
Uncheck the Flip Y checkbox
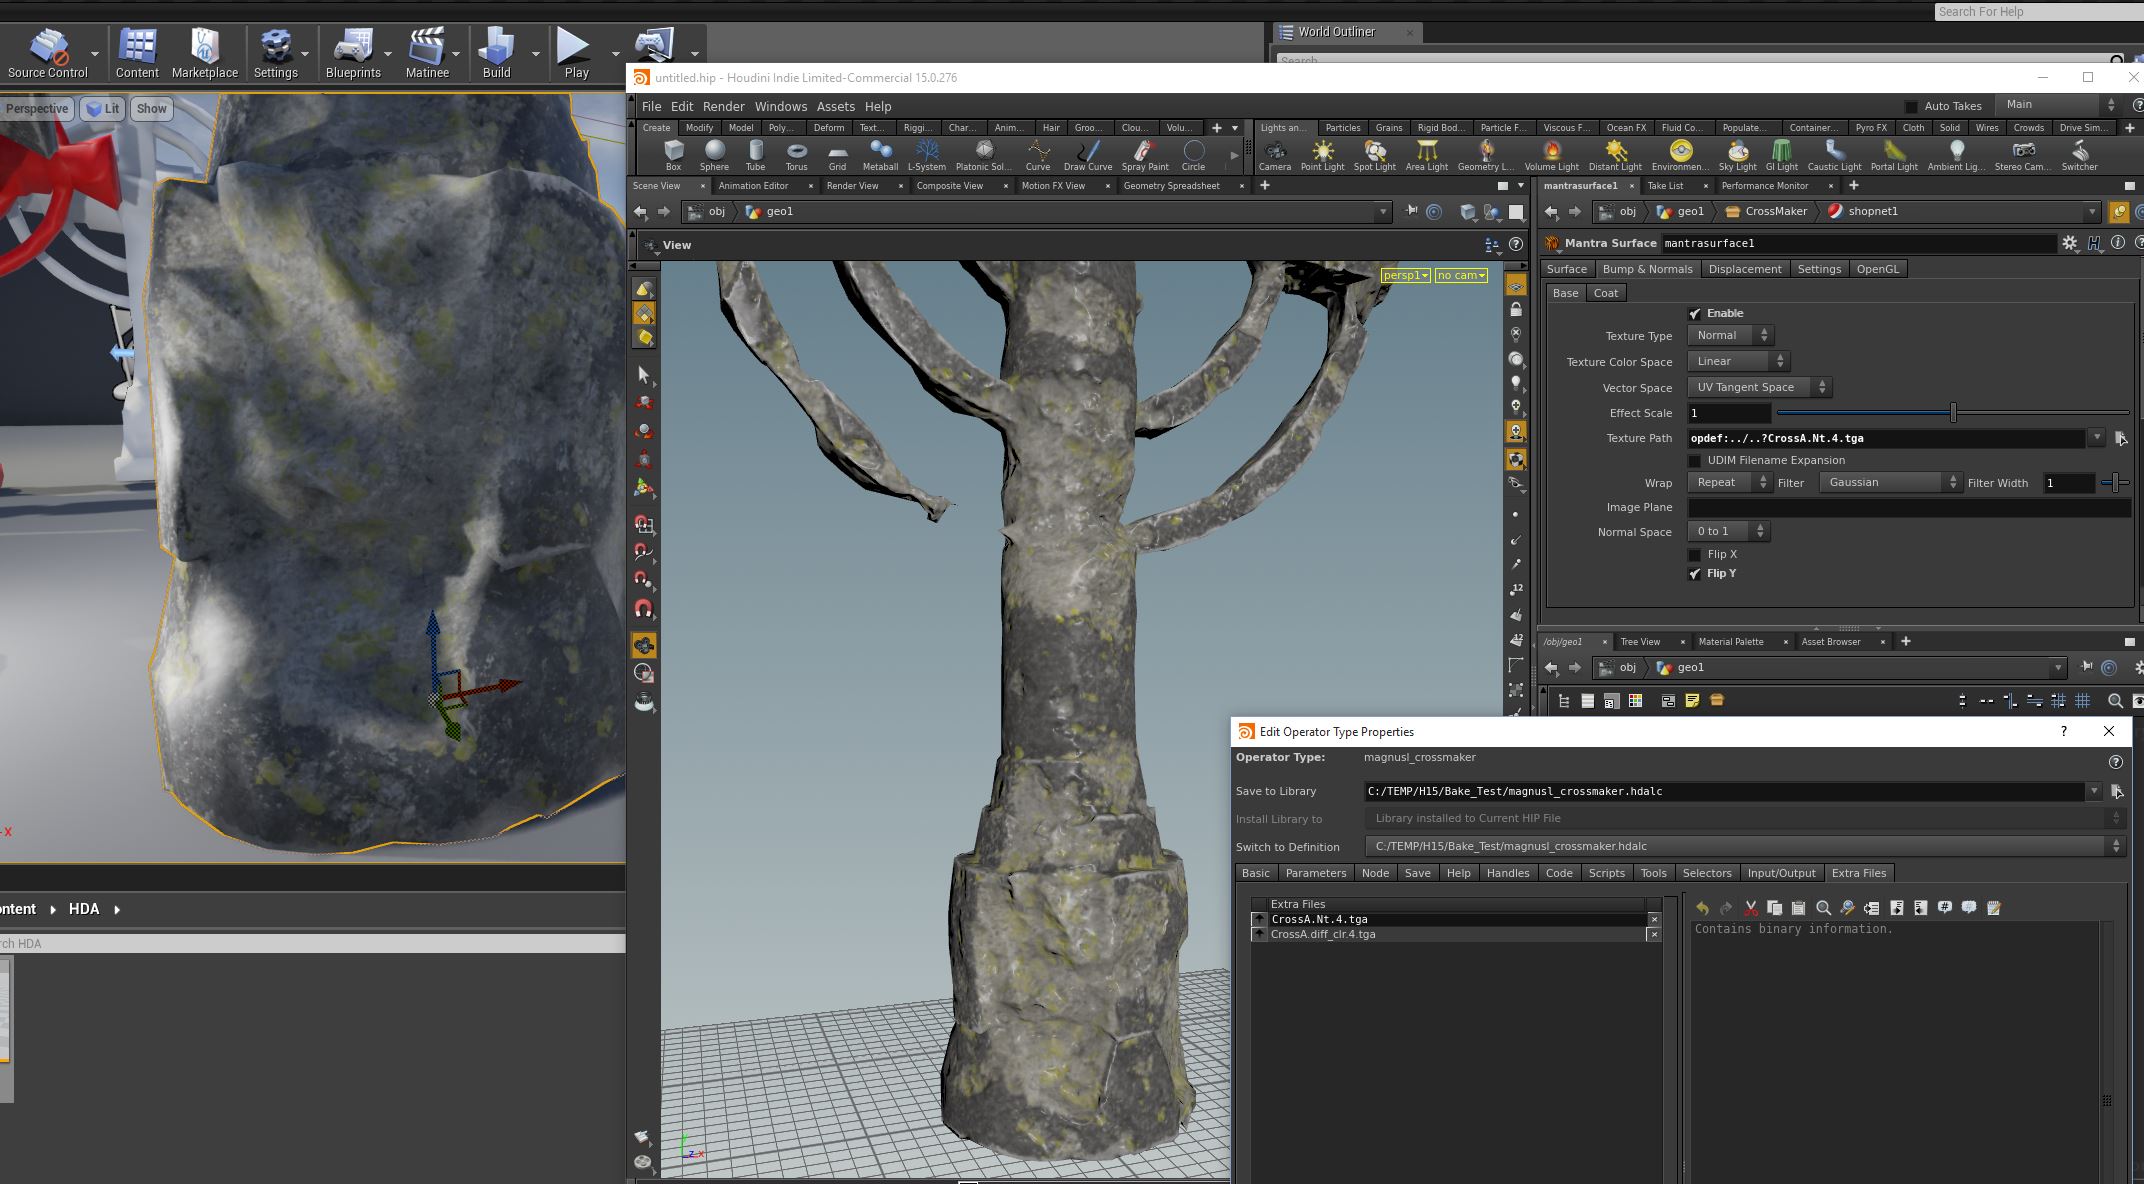point(1695,574)
